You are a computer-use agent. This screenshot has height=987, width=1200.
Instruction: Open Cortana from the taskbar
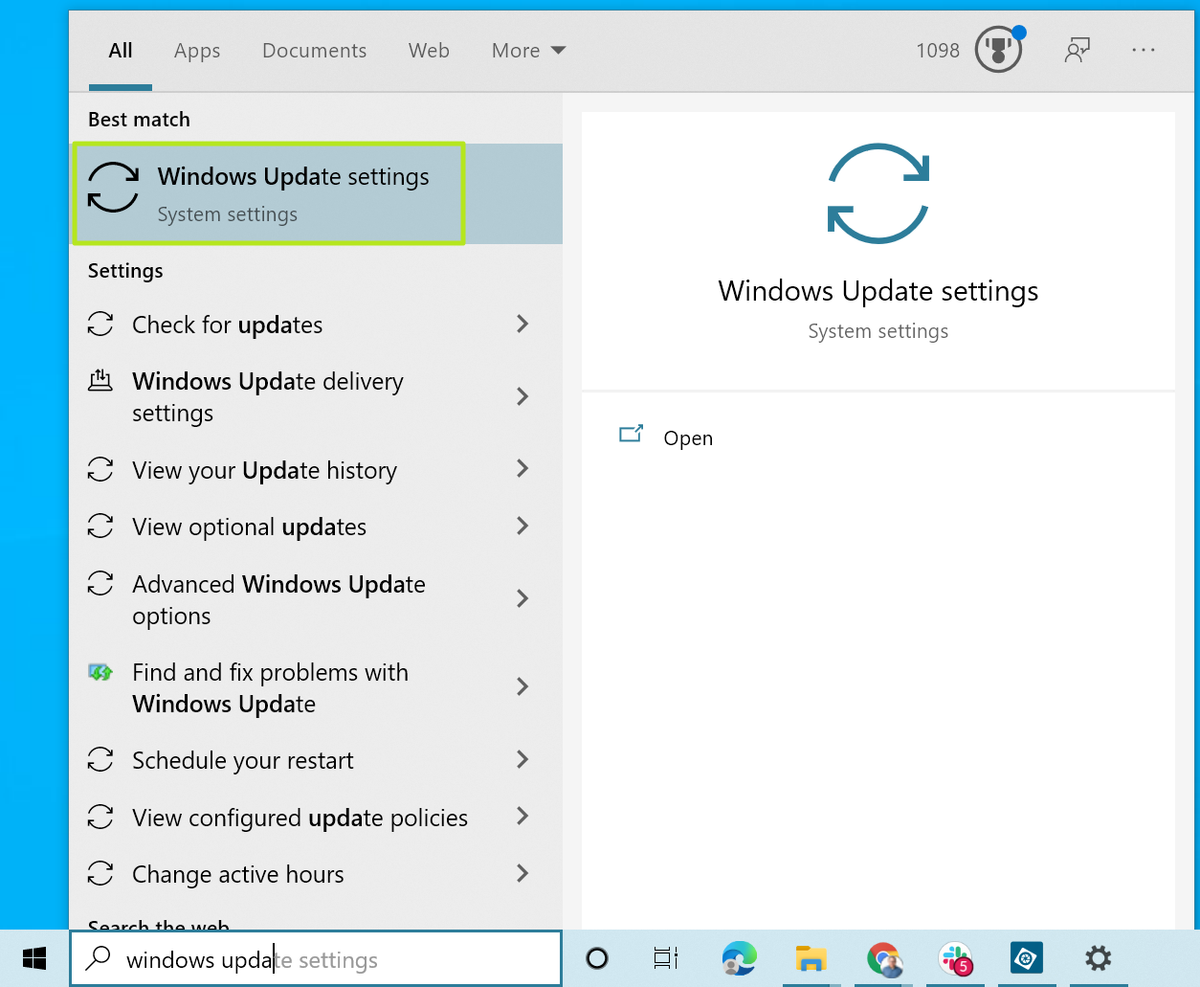pyautogui.click(x=597, y=958)
